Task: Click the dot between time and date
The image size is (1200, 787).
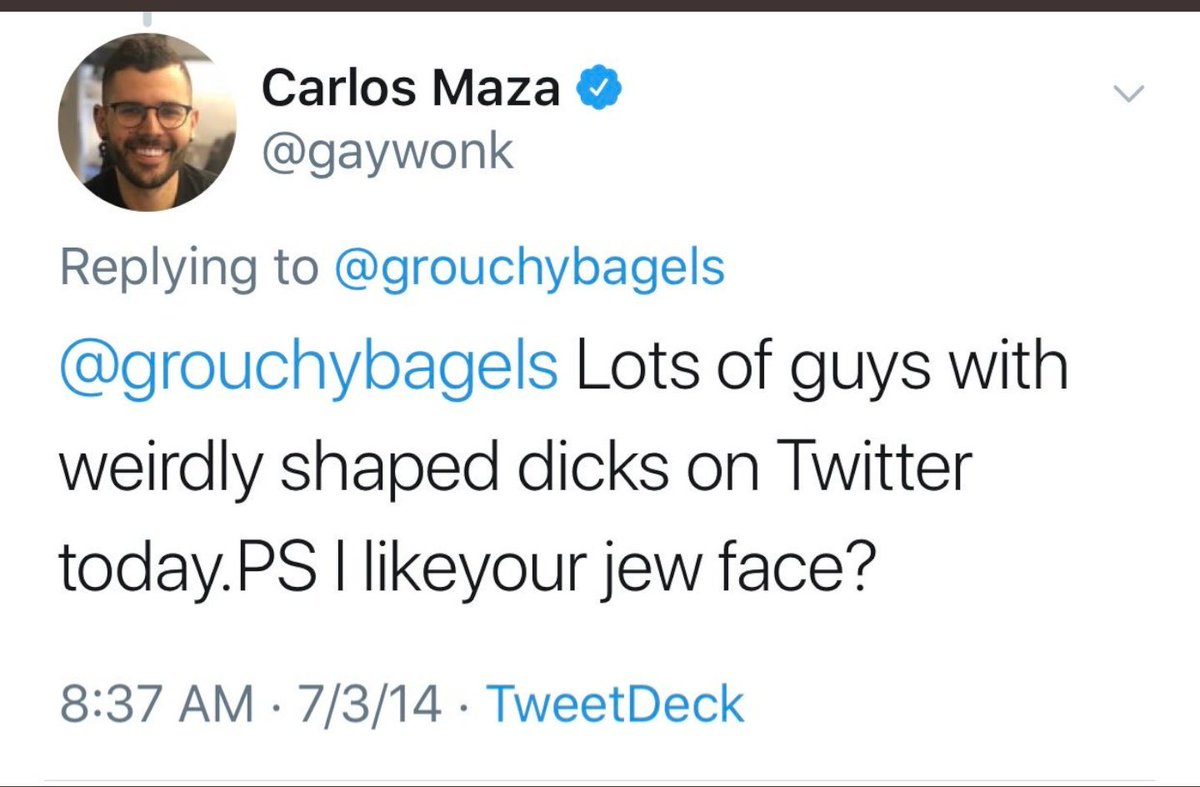Action: pos(273,706)
